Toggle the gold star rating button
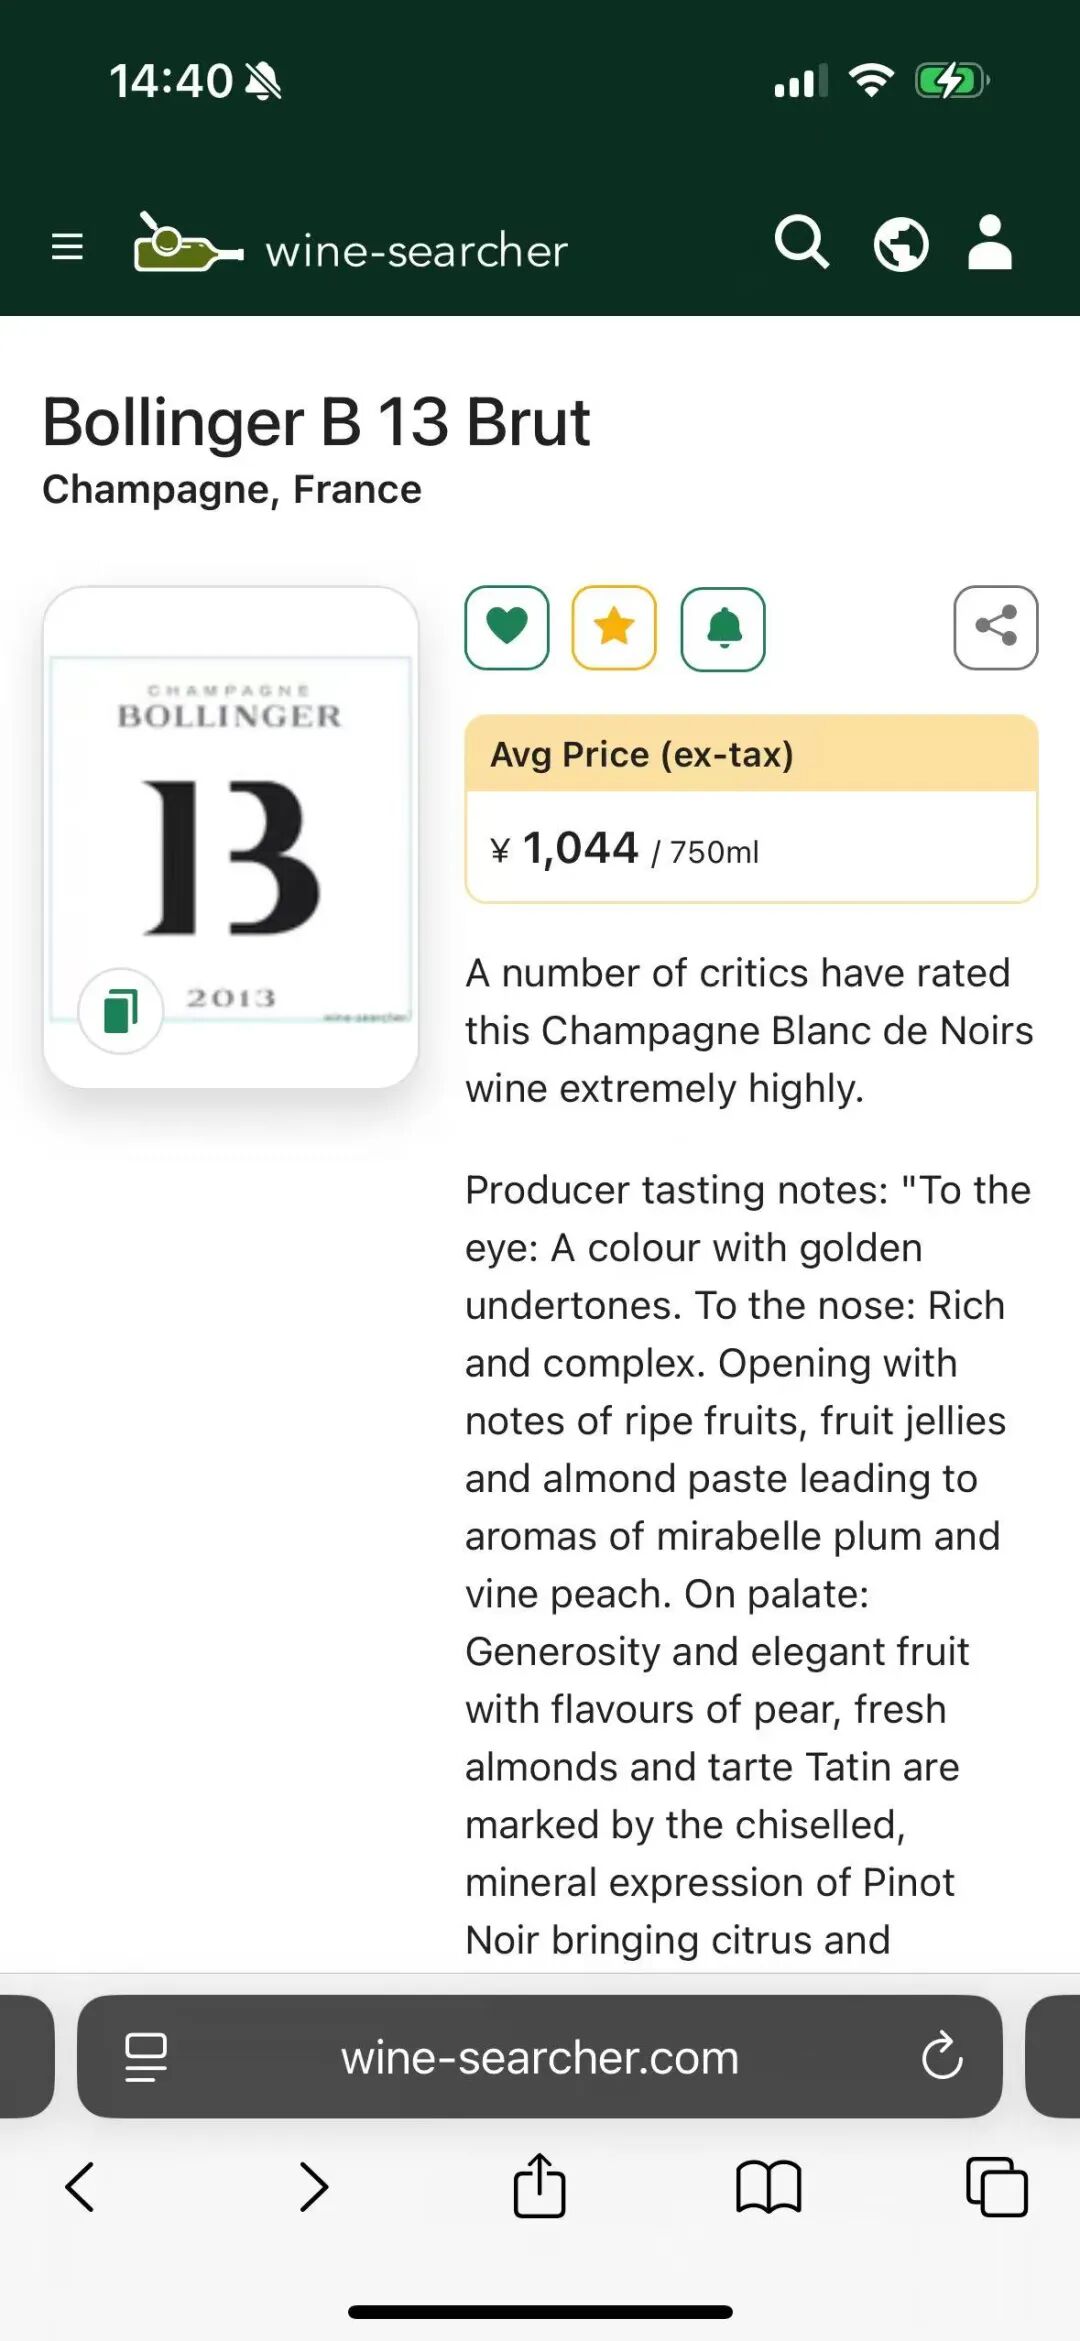 click(614, 627)
